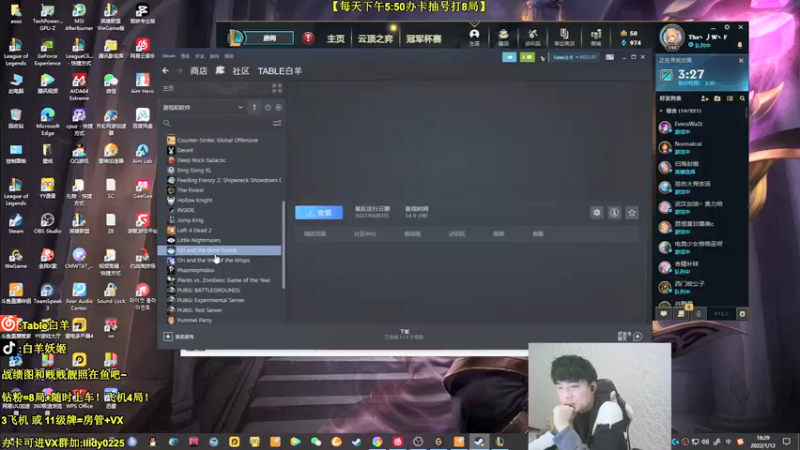Select Ding Dong XL in library
The width and height of the screenshot is (800, 450).
(x=194, y=170)
